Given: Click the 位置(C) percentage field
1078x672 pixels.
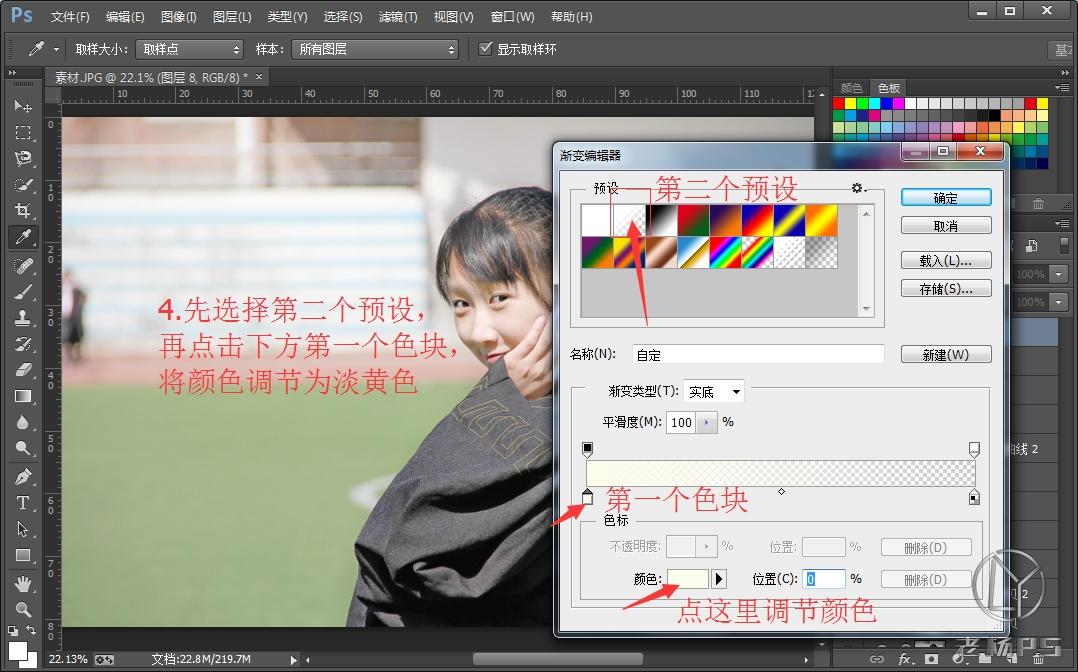Looking at the screenshot, I should (x=824, y=578).
